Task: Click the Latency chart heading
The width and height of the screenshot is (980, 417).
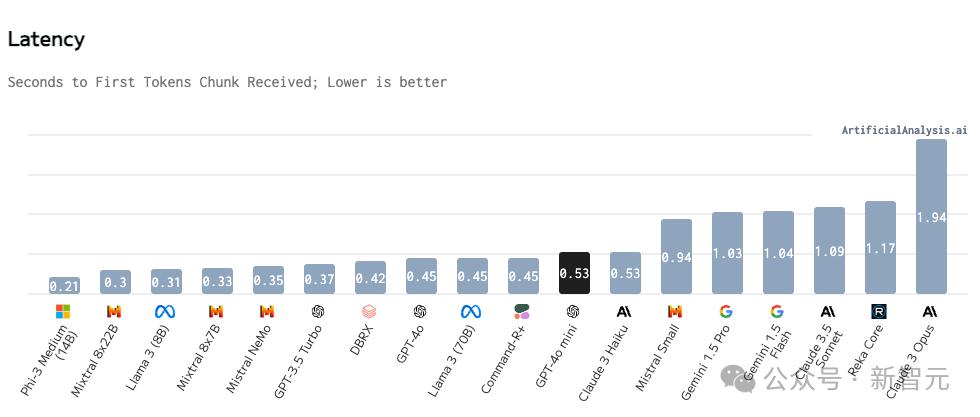Action: [46, 40]
